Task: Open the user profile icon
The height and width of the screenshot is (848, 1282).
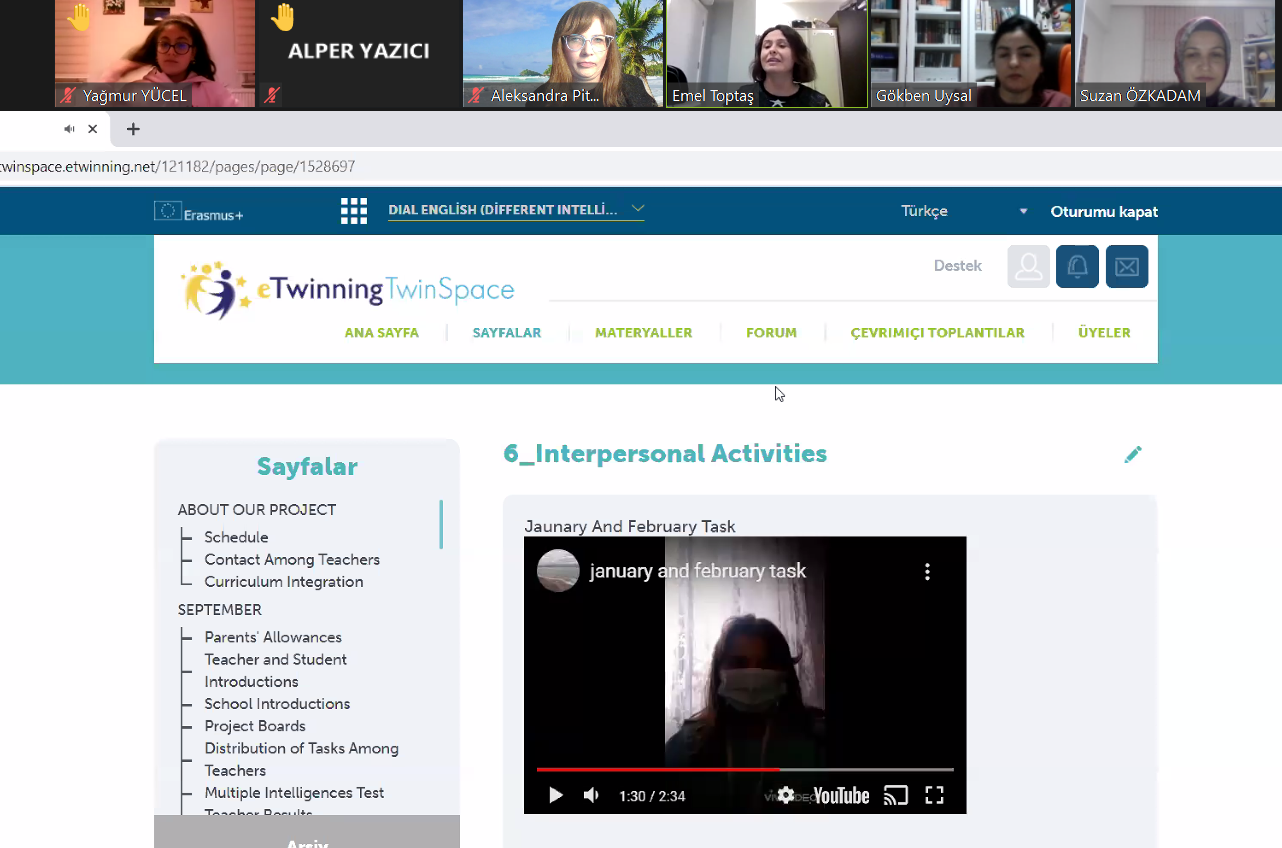Action: (x=1028, y=267)
